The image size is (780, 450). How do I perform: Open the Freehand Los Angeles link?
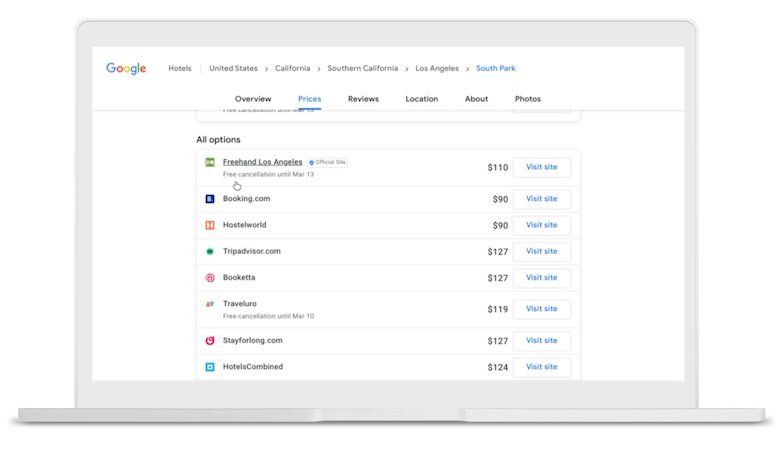(x=262, y=162)
